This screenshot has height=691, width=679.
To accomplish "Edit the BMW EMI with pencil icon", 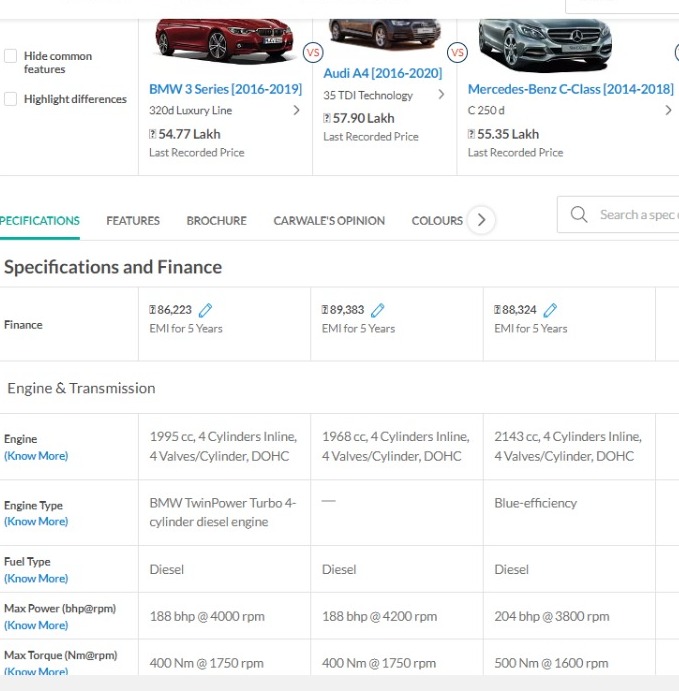I will click(x=205, y=310).
